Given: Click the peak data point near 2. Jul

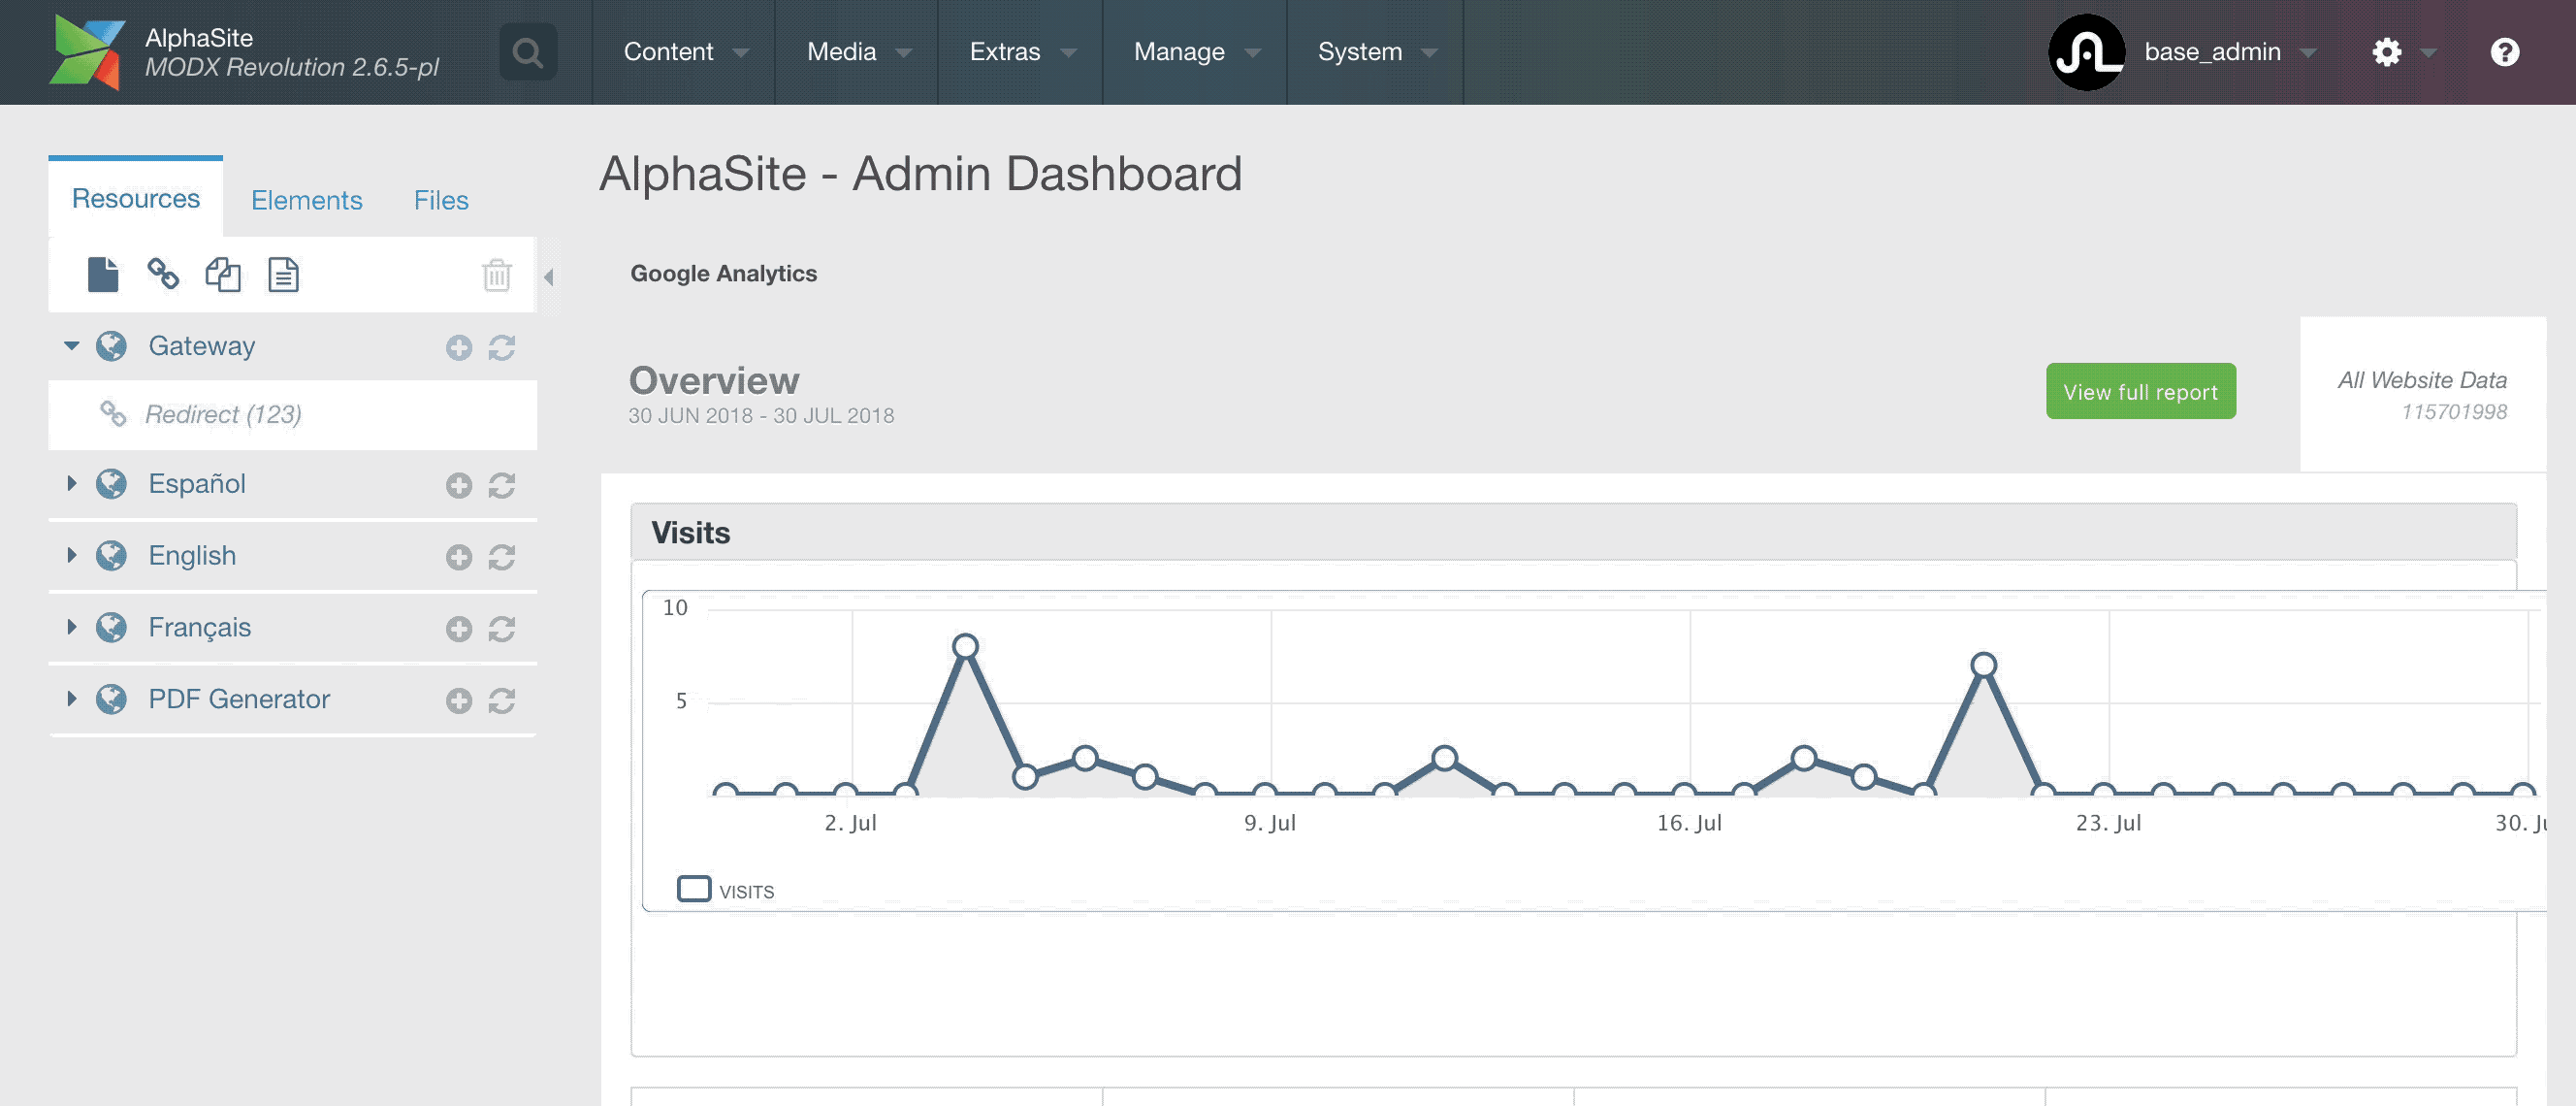Looking at the screenshot, I should (965, 647).
